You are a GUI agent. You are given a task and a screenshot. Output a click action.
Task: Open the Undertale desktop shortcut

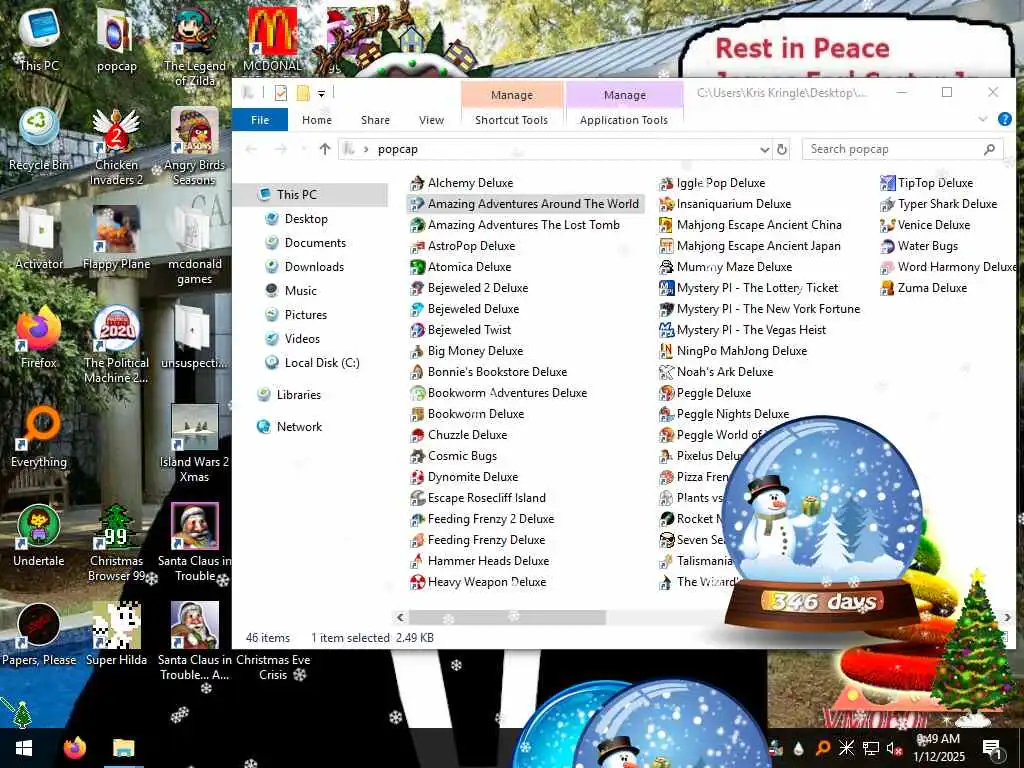pos(39,536)
